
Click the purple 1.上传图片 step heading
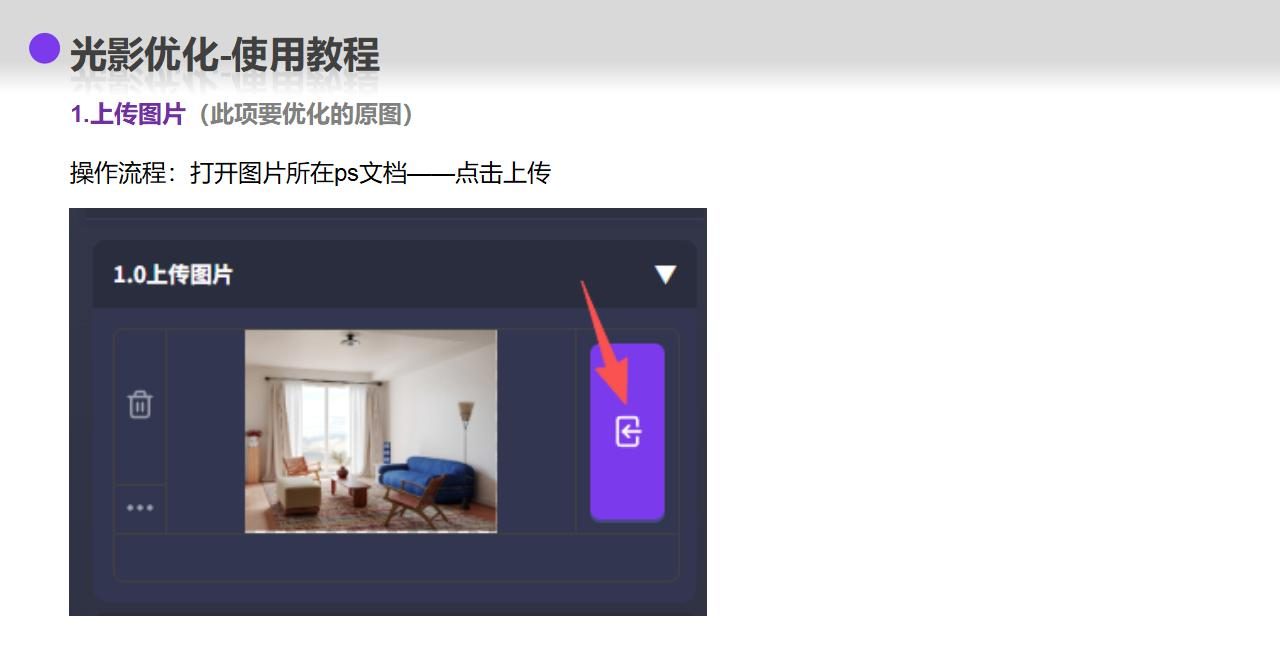point(128,114)
